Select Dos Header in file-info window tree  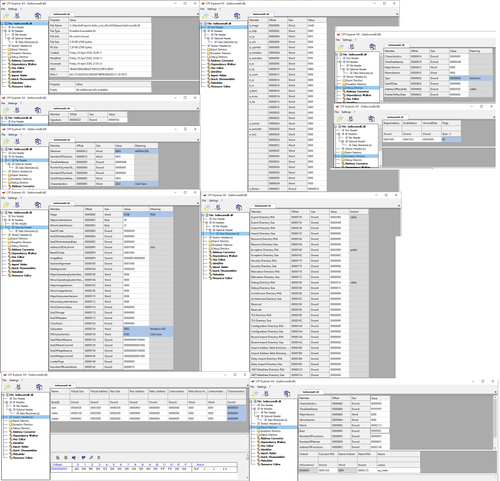[x=17, y=27]
